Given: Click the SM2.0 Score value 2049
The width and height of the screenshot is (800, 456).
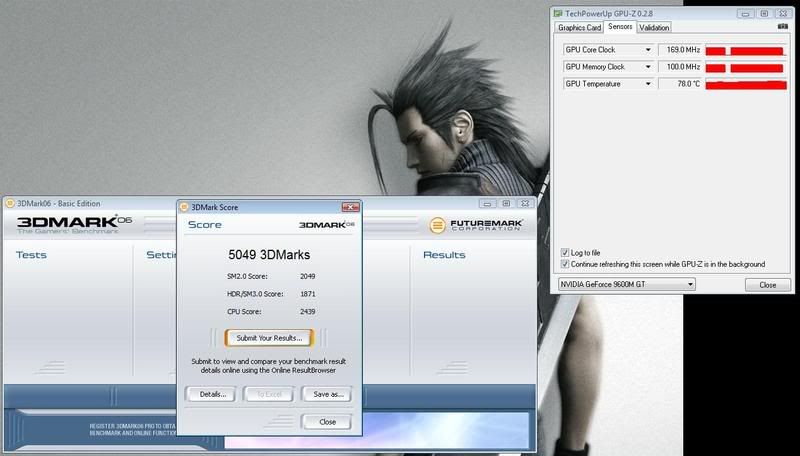Looking at the screenshot, I should click(308, 276).
